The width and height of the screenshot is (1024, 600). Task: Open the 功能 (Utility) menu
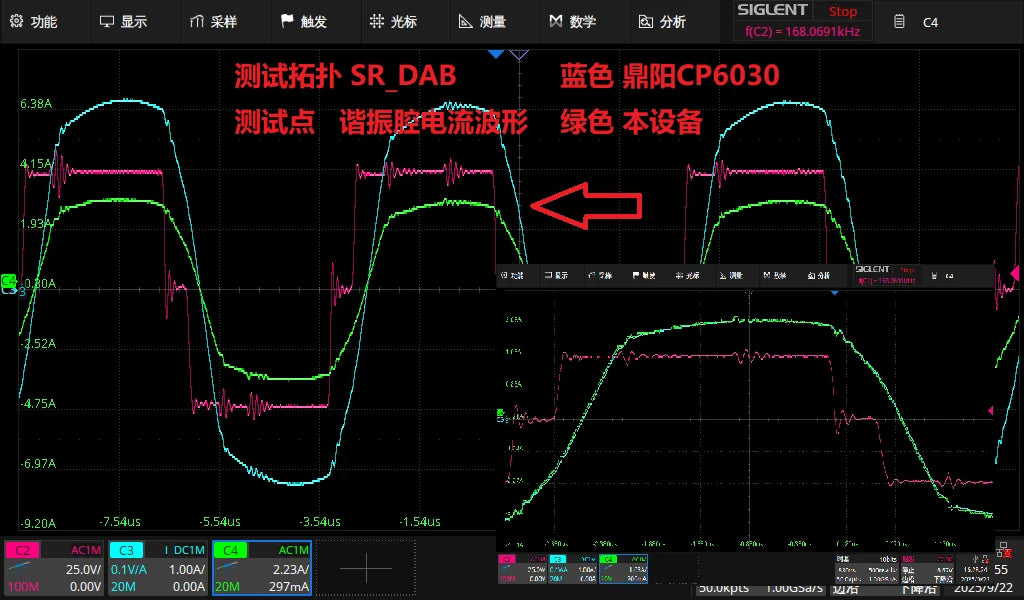tap(34, 22)
